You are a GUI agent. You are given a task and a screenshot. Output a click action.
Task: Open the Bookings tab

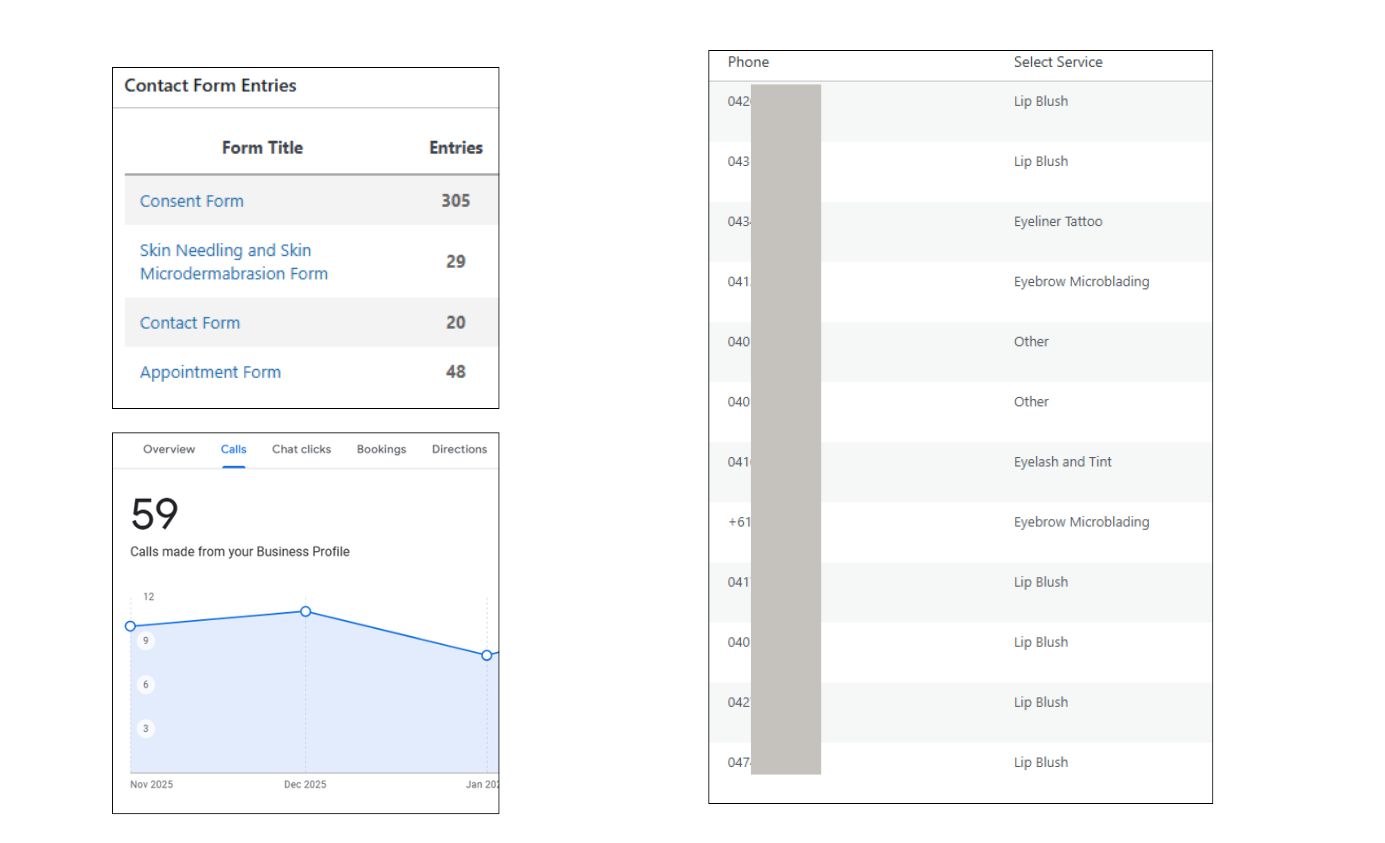[381, 449]
